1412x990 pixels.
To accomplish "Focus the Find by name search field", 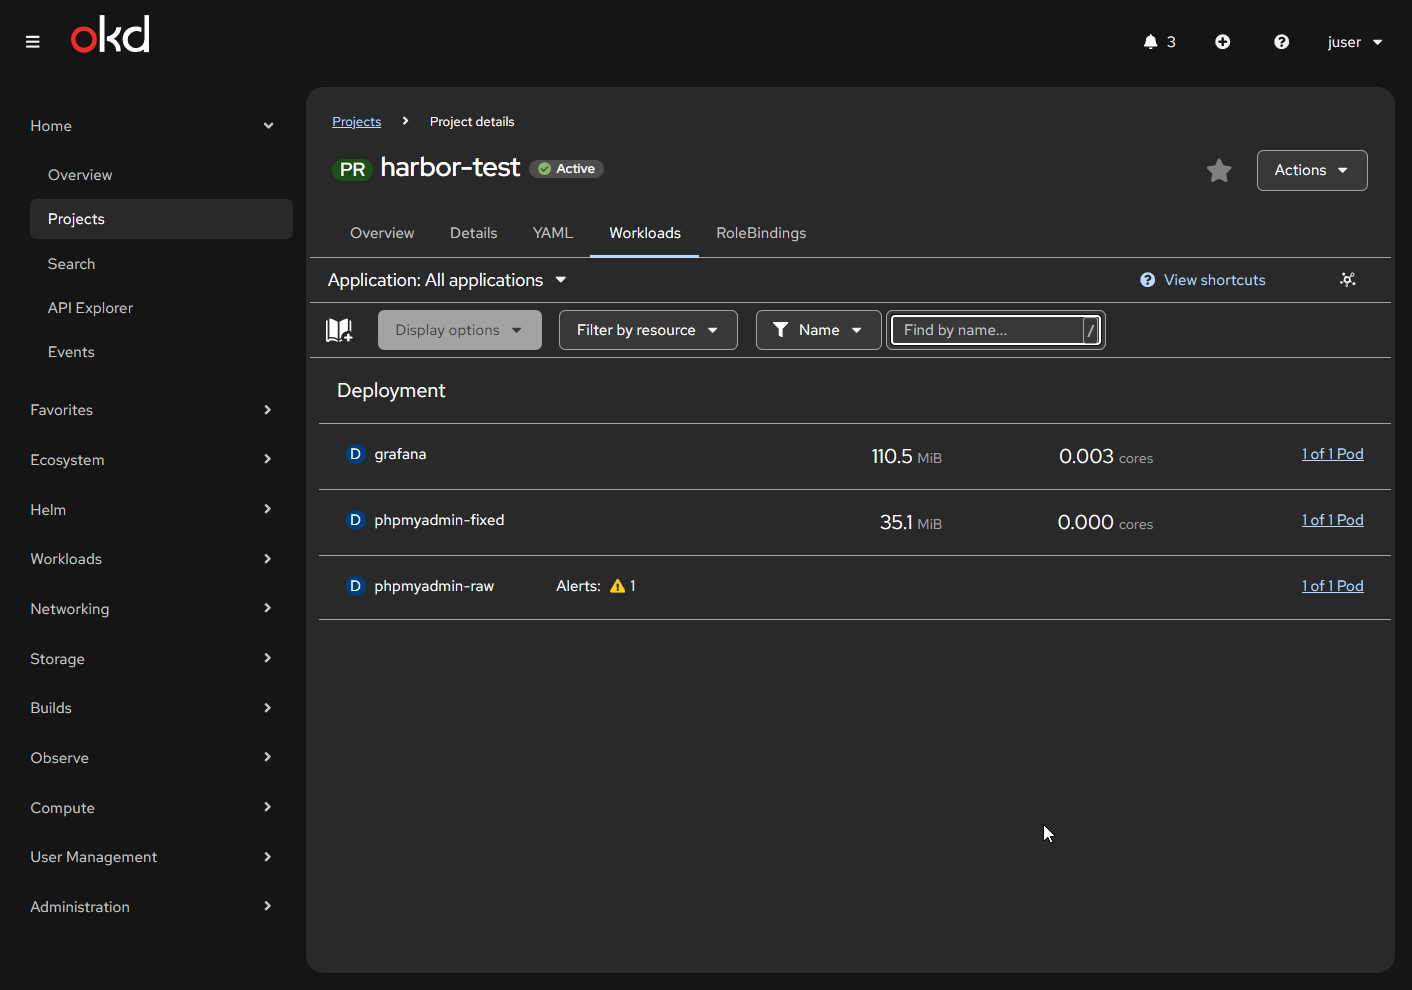I will (x=985, y=330).
